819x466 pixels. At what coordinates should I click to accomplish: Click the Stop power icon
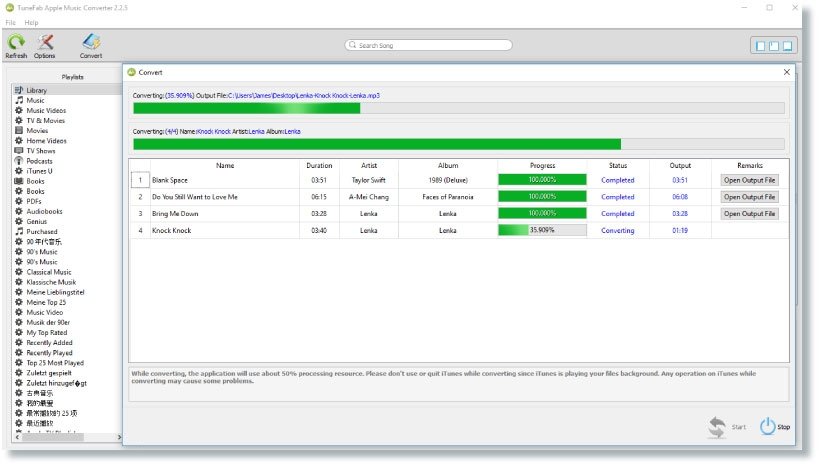(x=767, y=426)
